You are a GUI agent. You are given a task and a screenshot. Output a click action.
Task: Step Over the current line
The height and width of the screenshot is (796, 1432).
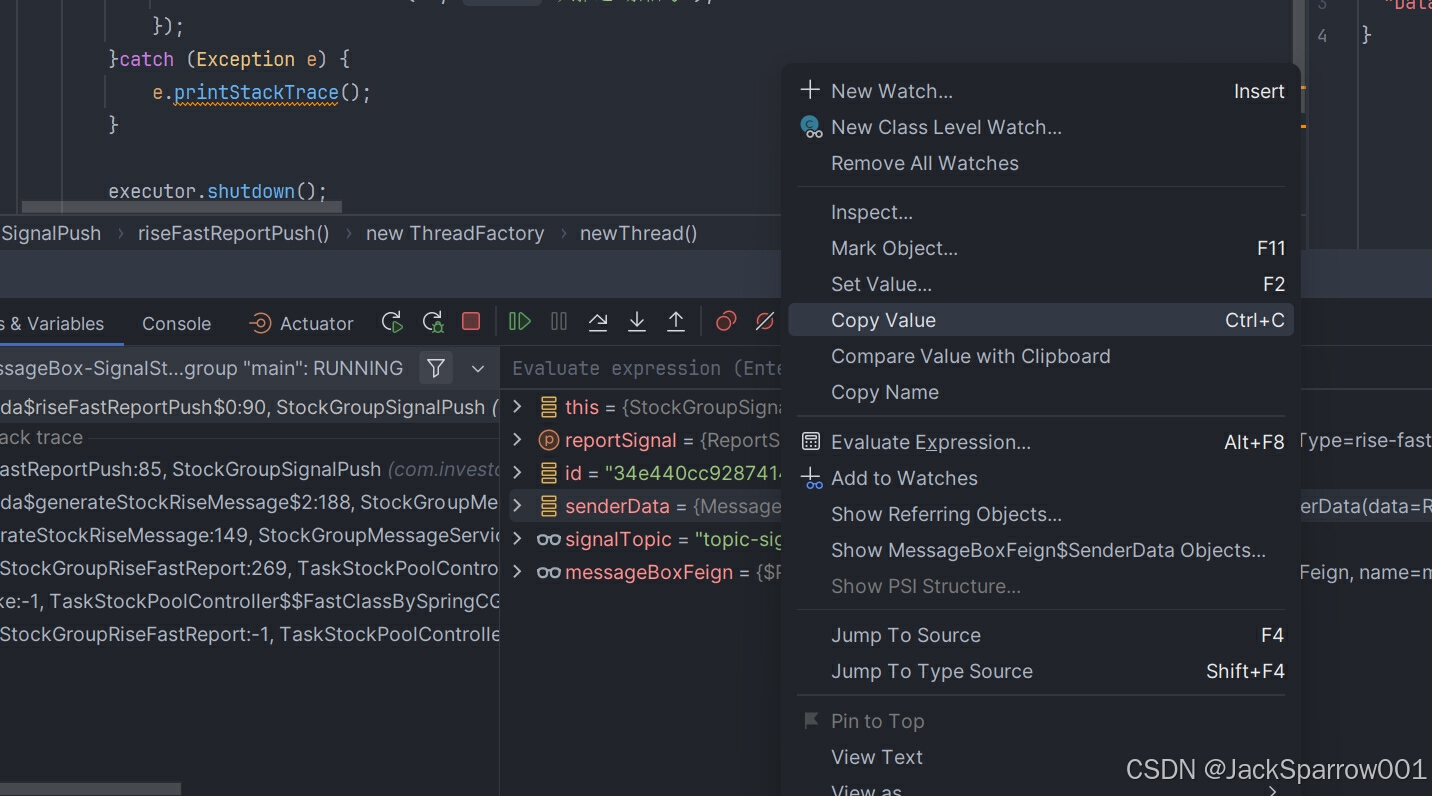coord(598,321)
